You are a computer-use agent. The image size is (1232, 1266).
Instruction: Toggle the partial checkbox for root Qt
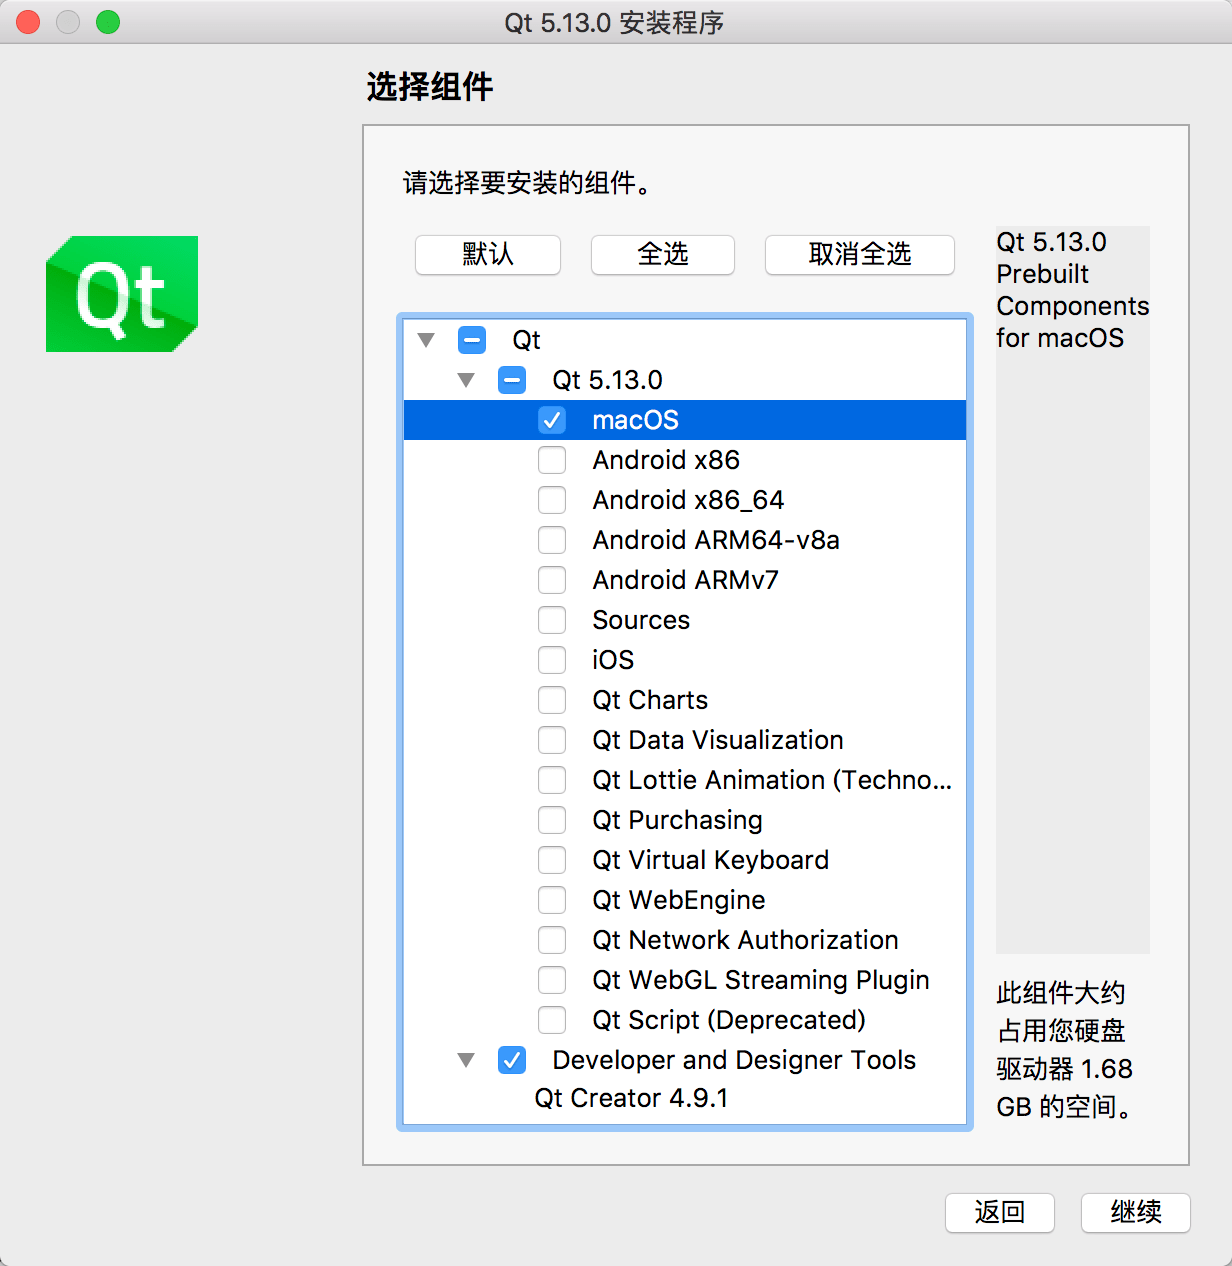(x=472, y=340)
